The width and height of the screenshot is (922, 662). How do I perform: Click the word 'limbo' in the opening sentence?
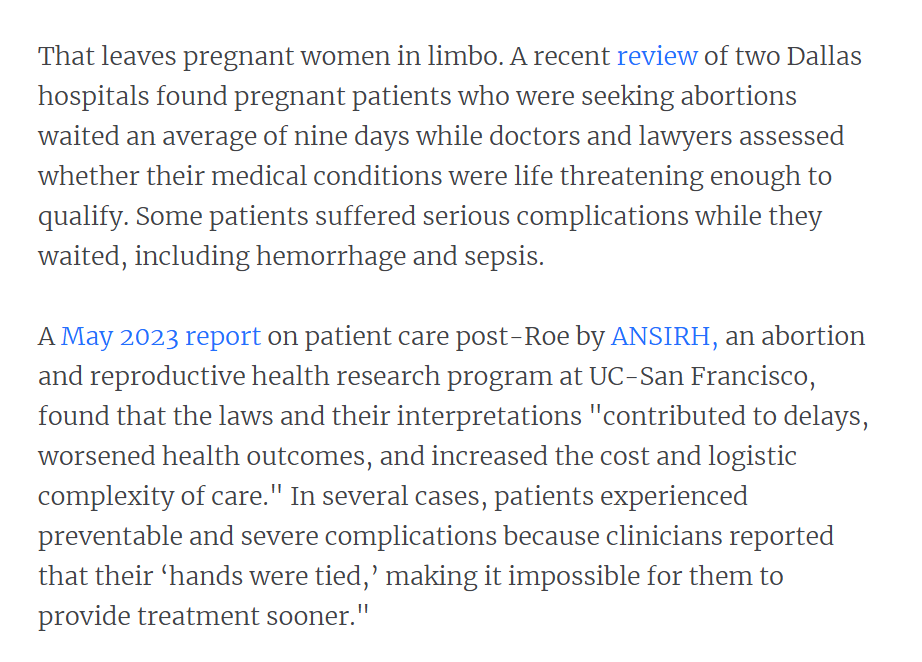coord(463,56)
